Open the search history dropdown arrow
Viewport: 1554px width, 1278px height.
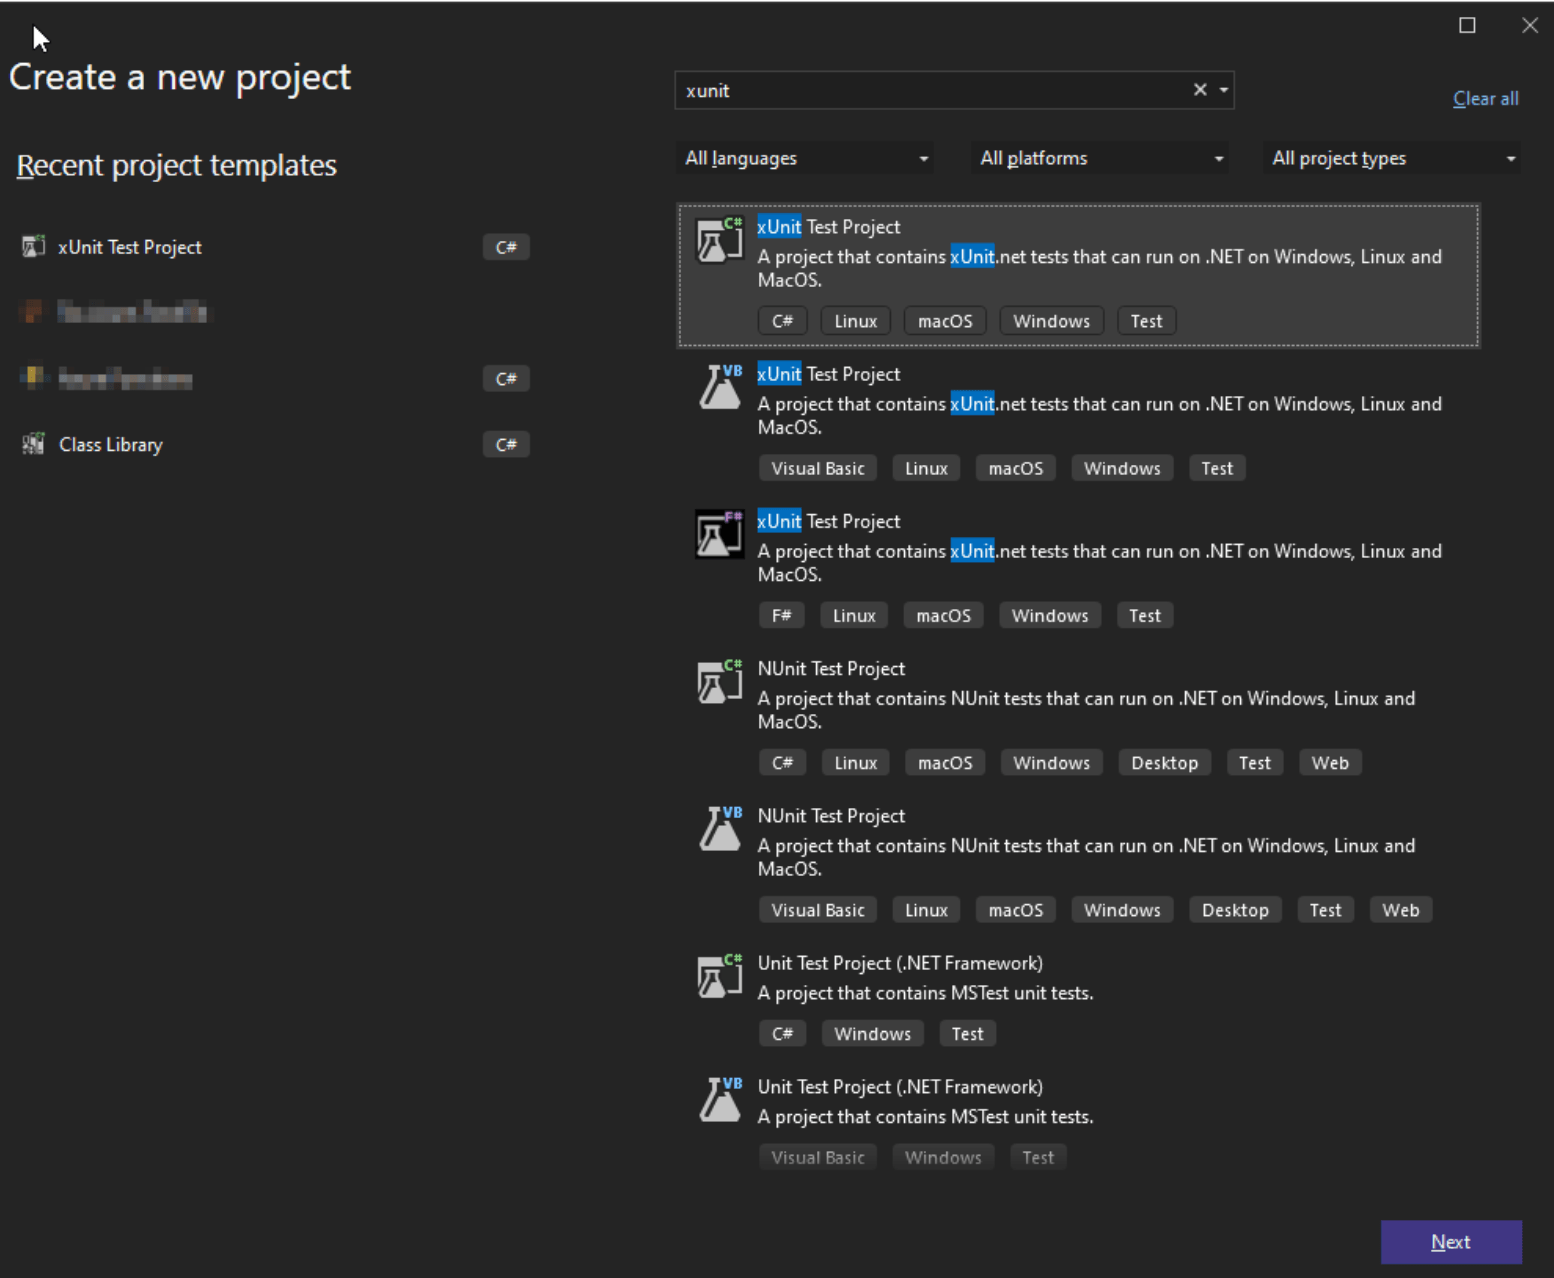[x=1224, y=90]
